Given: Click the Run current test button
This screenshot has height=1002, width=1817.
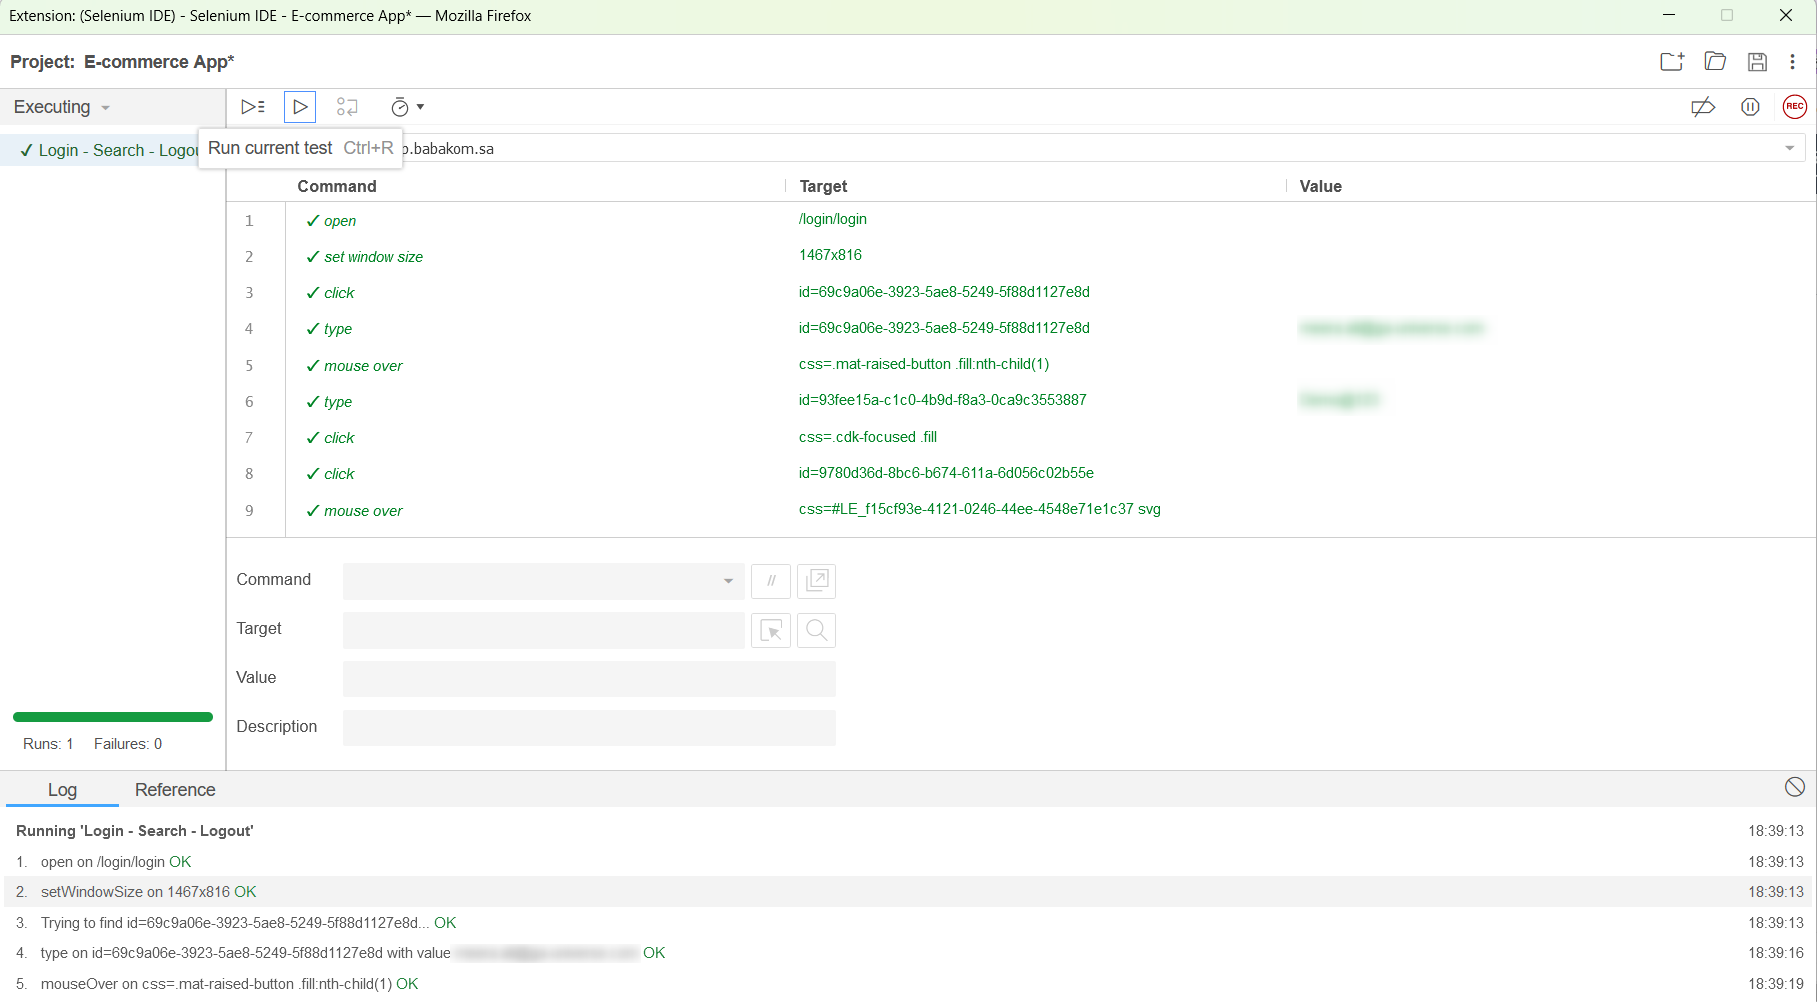Looking at the screenshot, I should coord(300,107).
